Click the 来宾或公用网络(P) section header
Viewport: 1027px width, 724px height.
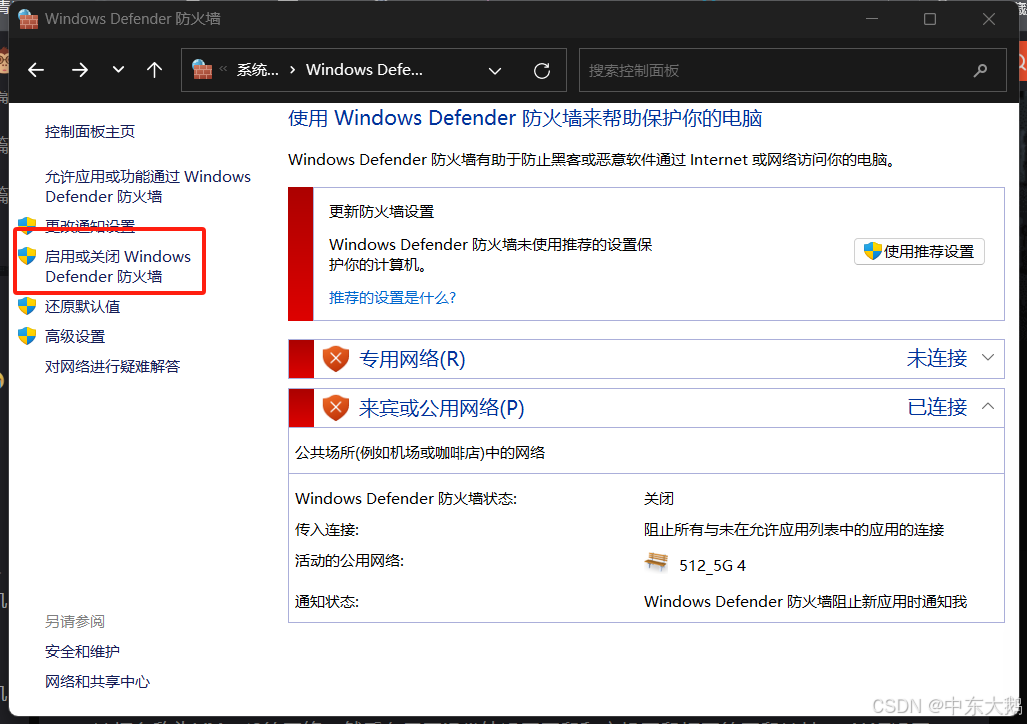pyautogui.click(x=646, y=408)
